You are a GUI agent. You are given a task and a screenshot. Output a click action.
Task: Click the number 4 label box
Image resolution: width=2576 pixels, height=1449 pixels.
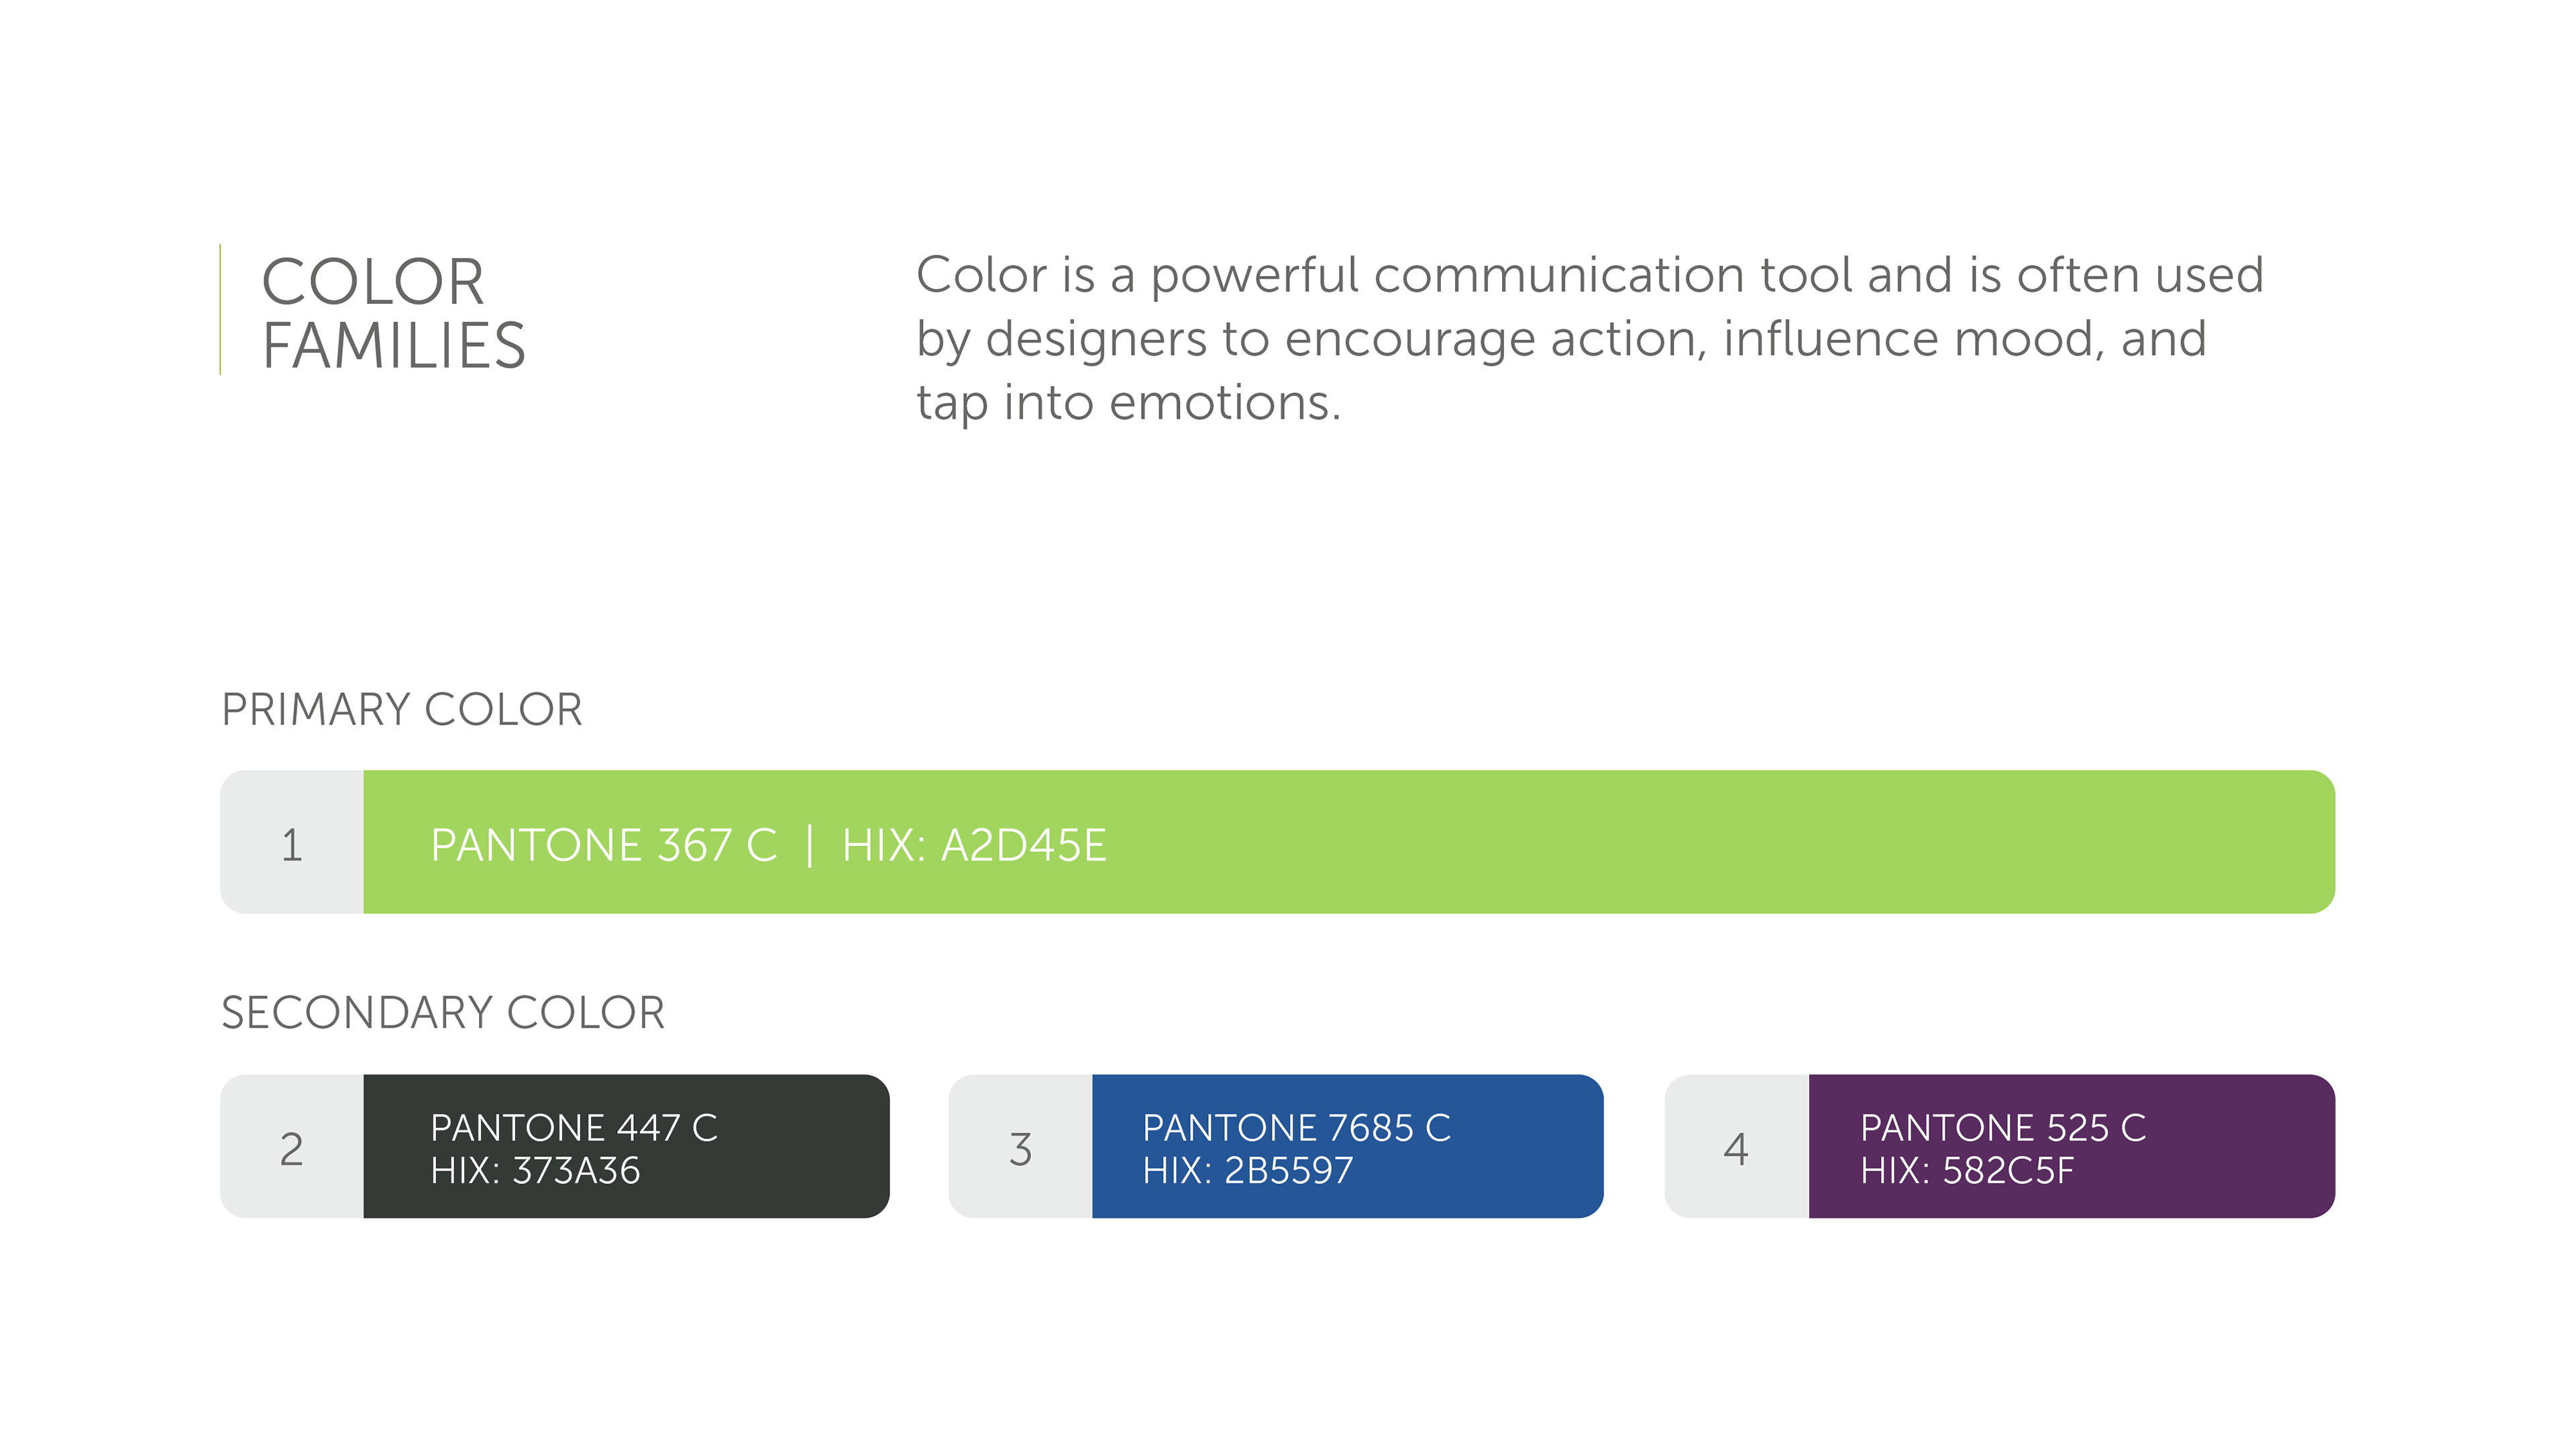pyautogui.click(x=1735, y=1147)
